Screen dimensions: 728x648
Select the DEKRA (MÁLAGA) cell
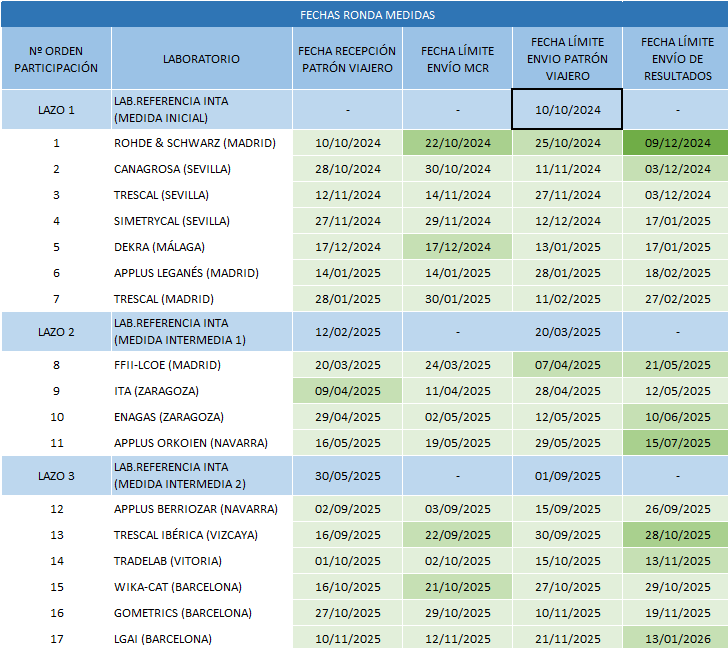[x=201, y=247]
